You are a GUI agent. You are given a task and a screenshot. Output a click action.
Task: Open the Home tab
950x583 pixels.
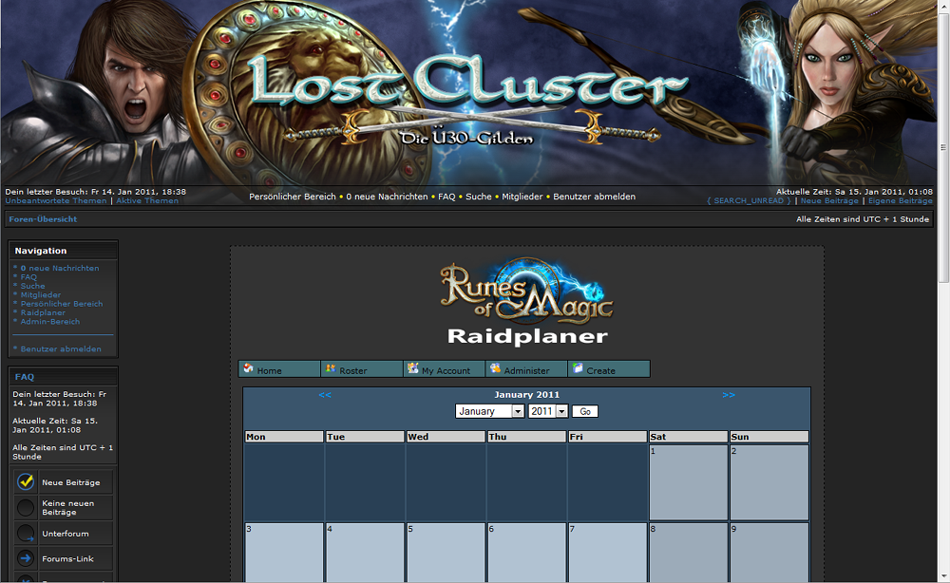tap(279, 369)
